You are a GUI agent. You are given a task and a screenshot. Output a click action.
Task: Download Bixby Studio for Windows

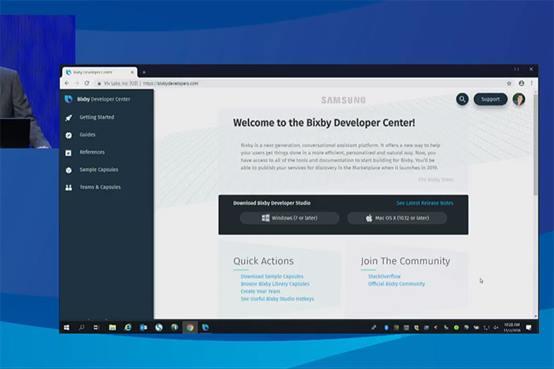pyautogui.click(x=289, y=218)
